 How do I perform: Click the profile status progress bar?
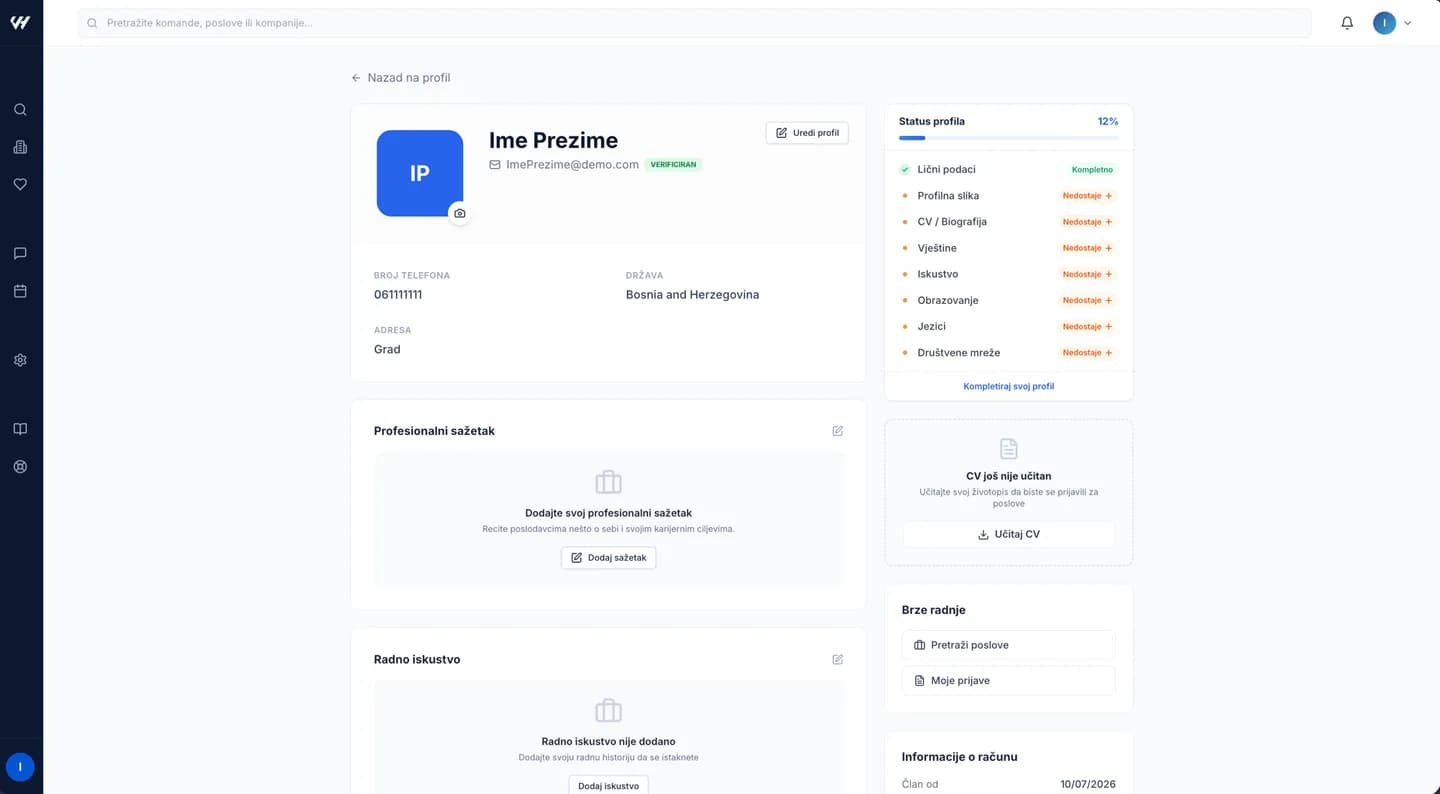(x=1008, y=138)
